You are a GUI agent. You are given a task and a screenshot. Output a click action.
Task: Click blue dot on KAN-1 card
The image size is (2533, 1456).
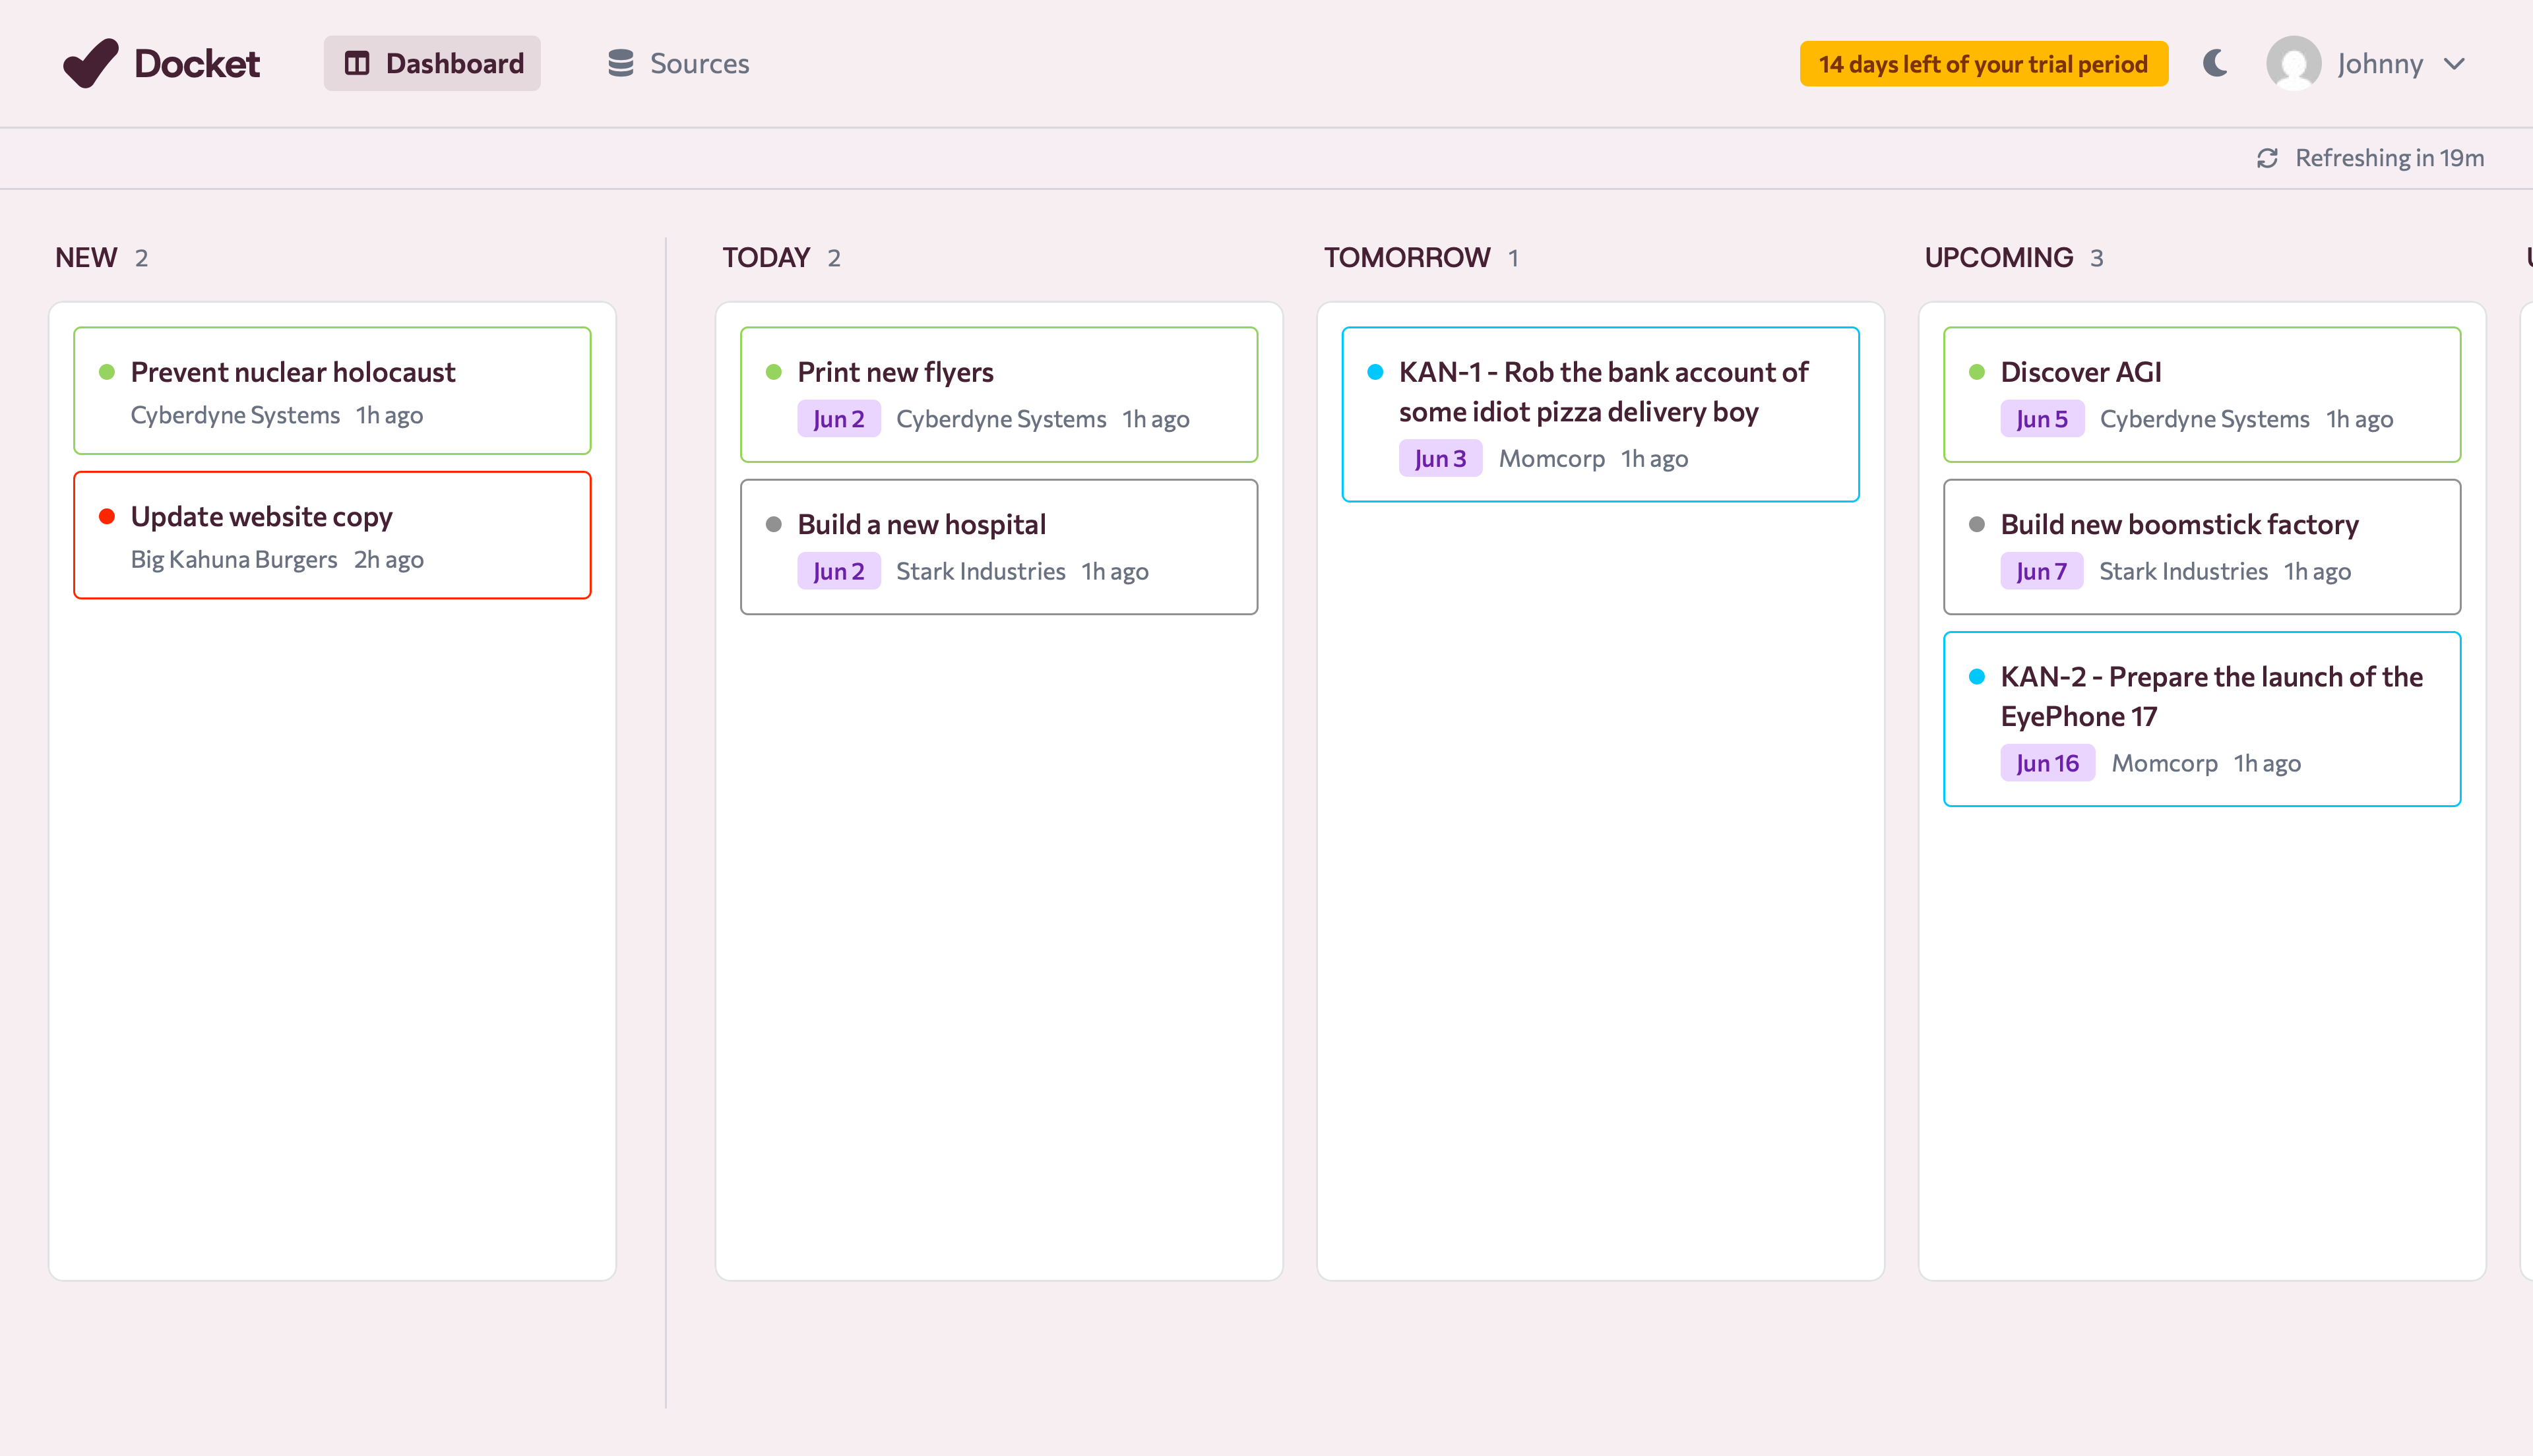click(x=1375, y=372)
